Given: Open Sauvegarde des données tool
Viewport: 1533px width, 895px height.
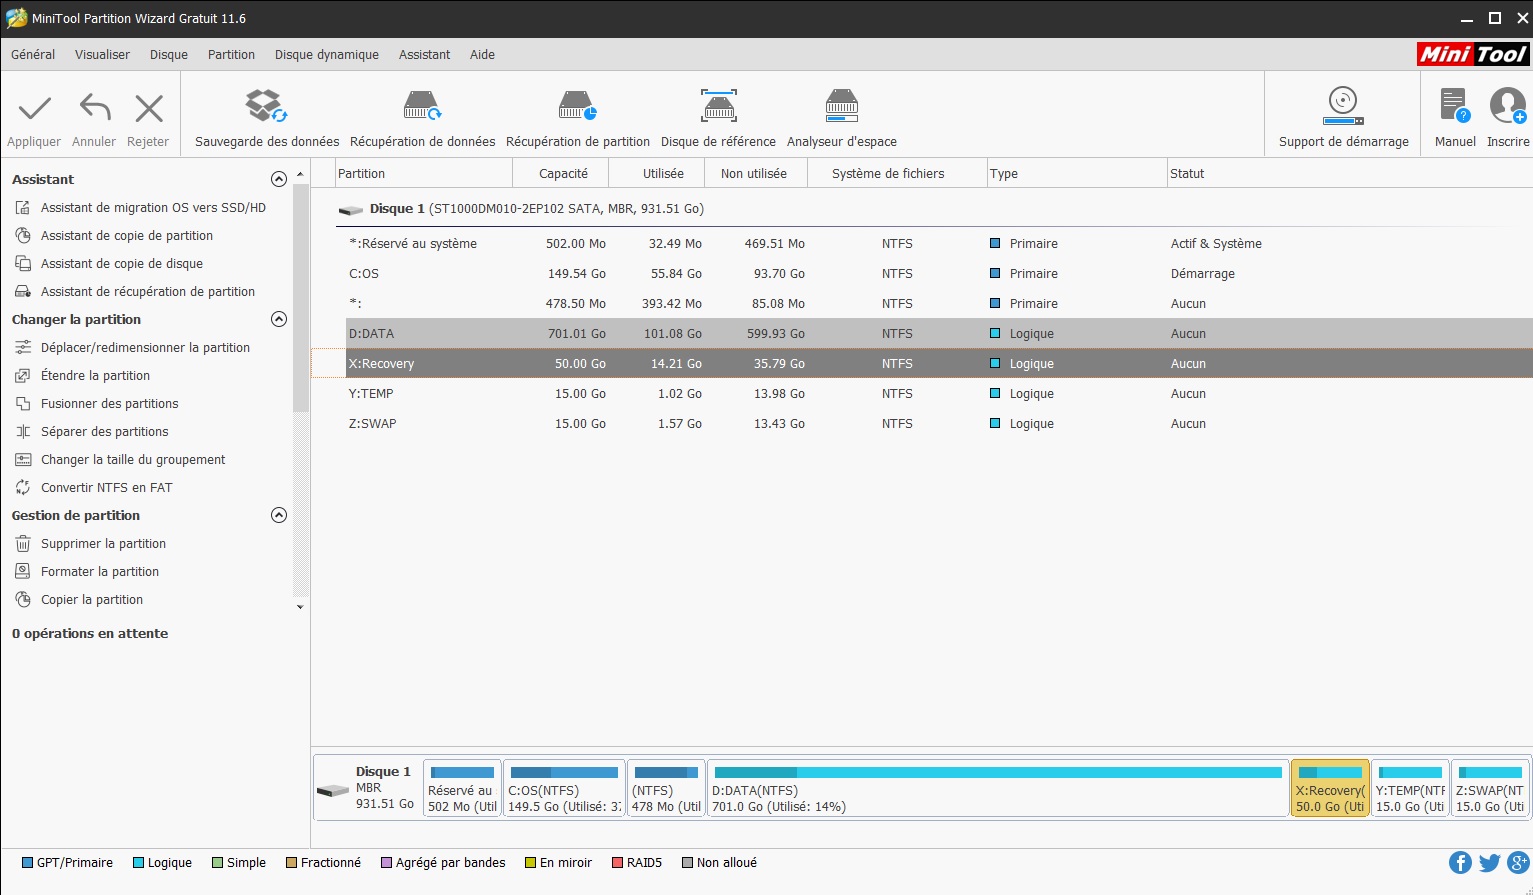Looking at the screenshot, I should (267, 119).
